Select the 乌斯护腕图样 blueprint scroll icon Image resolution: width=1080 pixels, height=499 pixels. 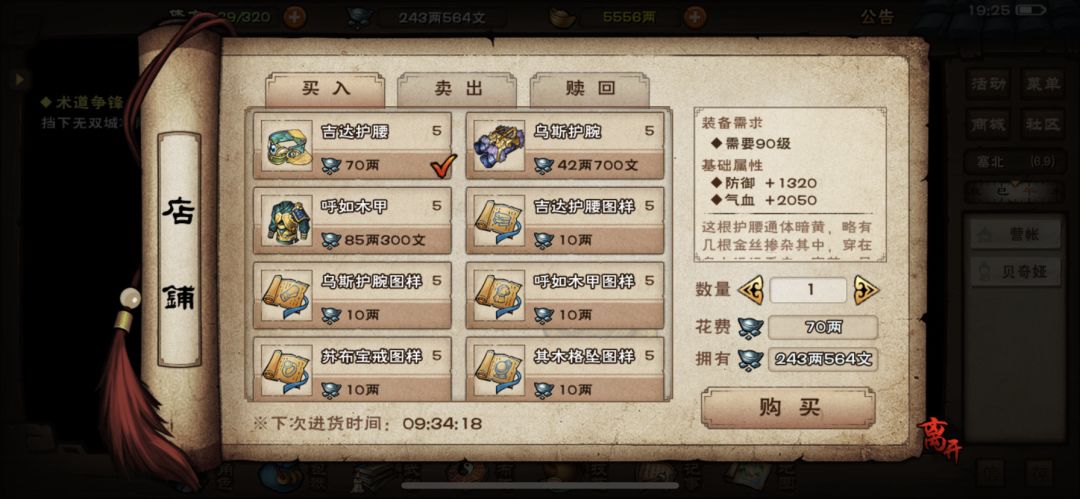[287, 296]
